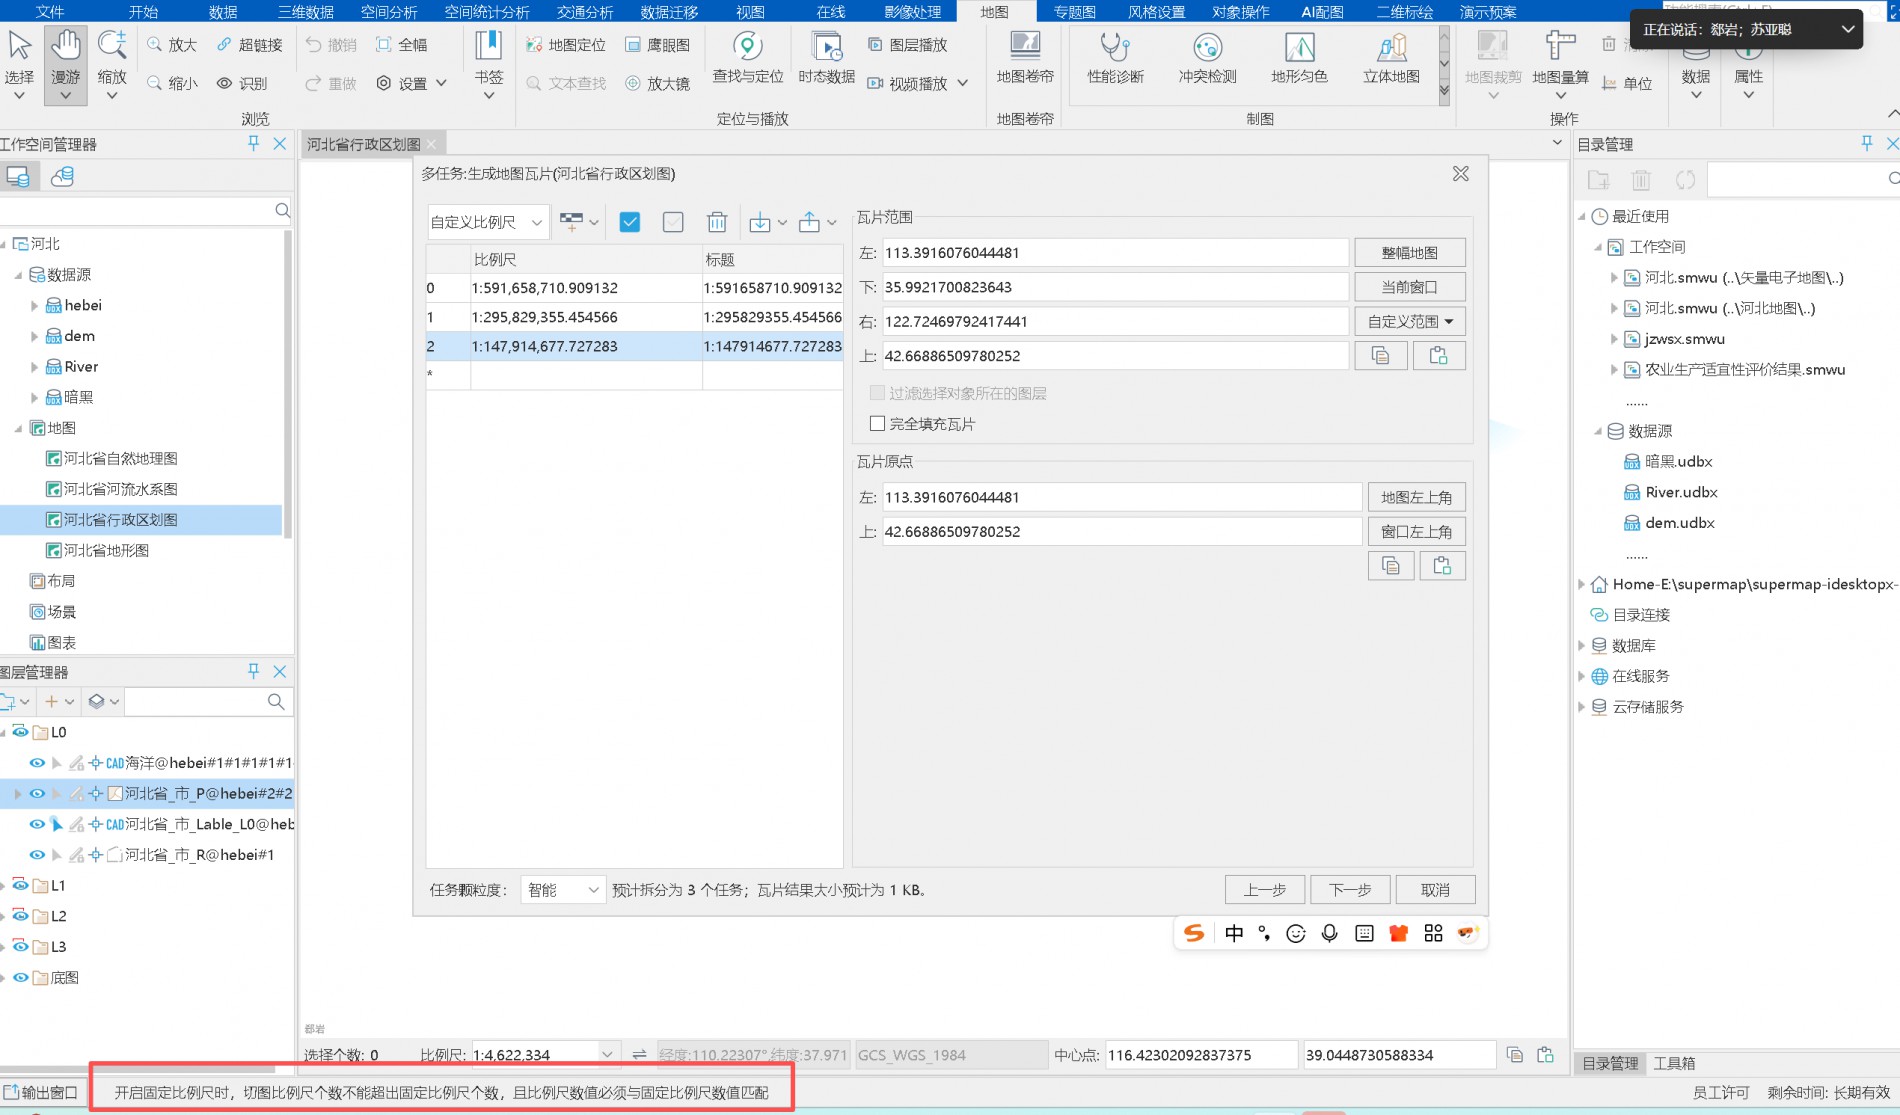Enable the 完全填充瓦片 checkbox
This screenshot has height=1115, width=1900.
click(x=878, y=424)
